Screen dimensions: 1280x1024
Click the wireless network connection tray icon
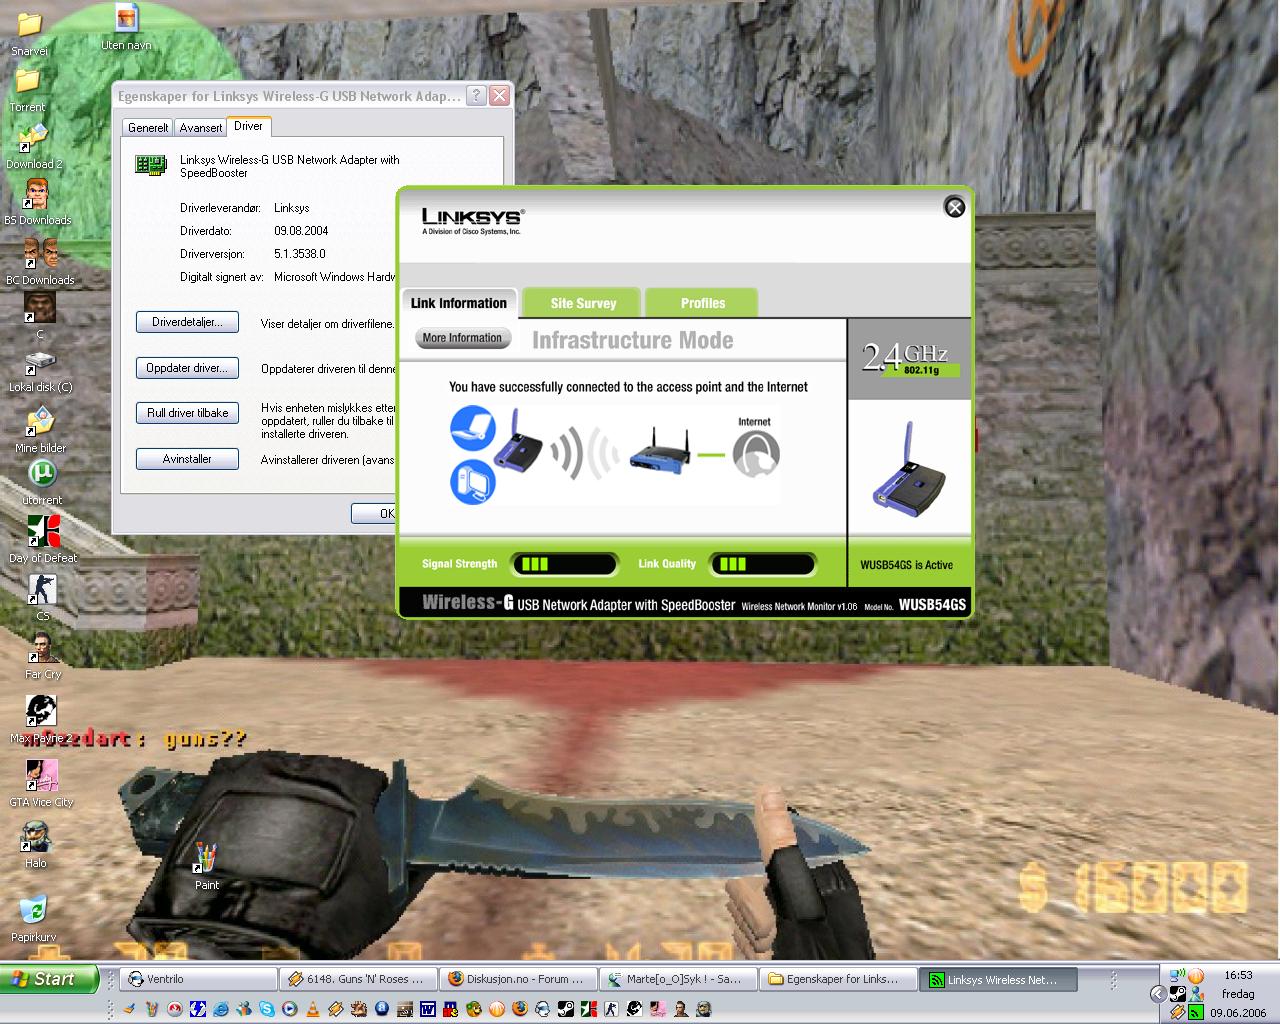coord(1177,975)
